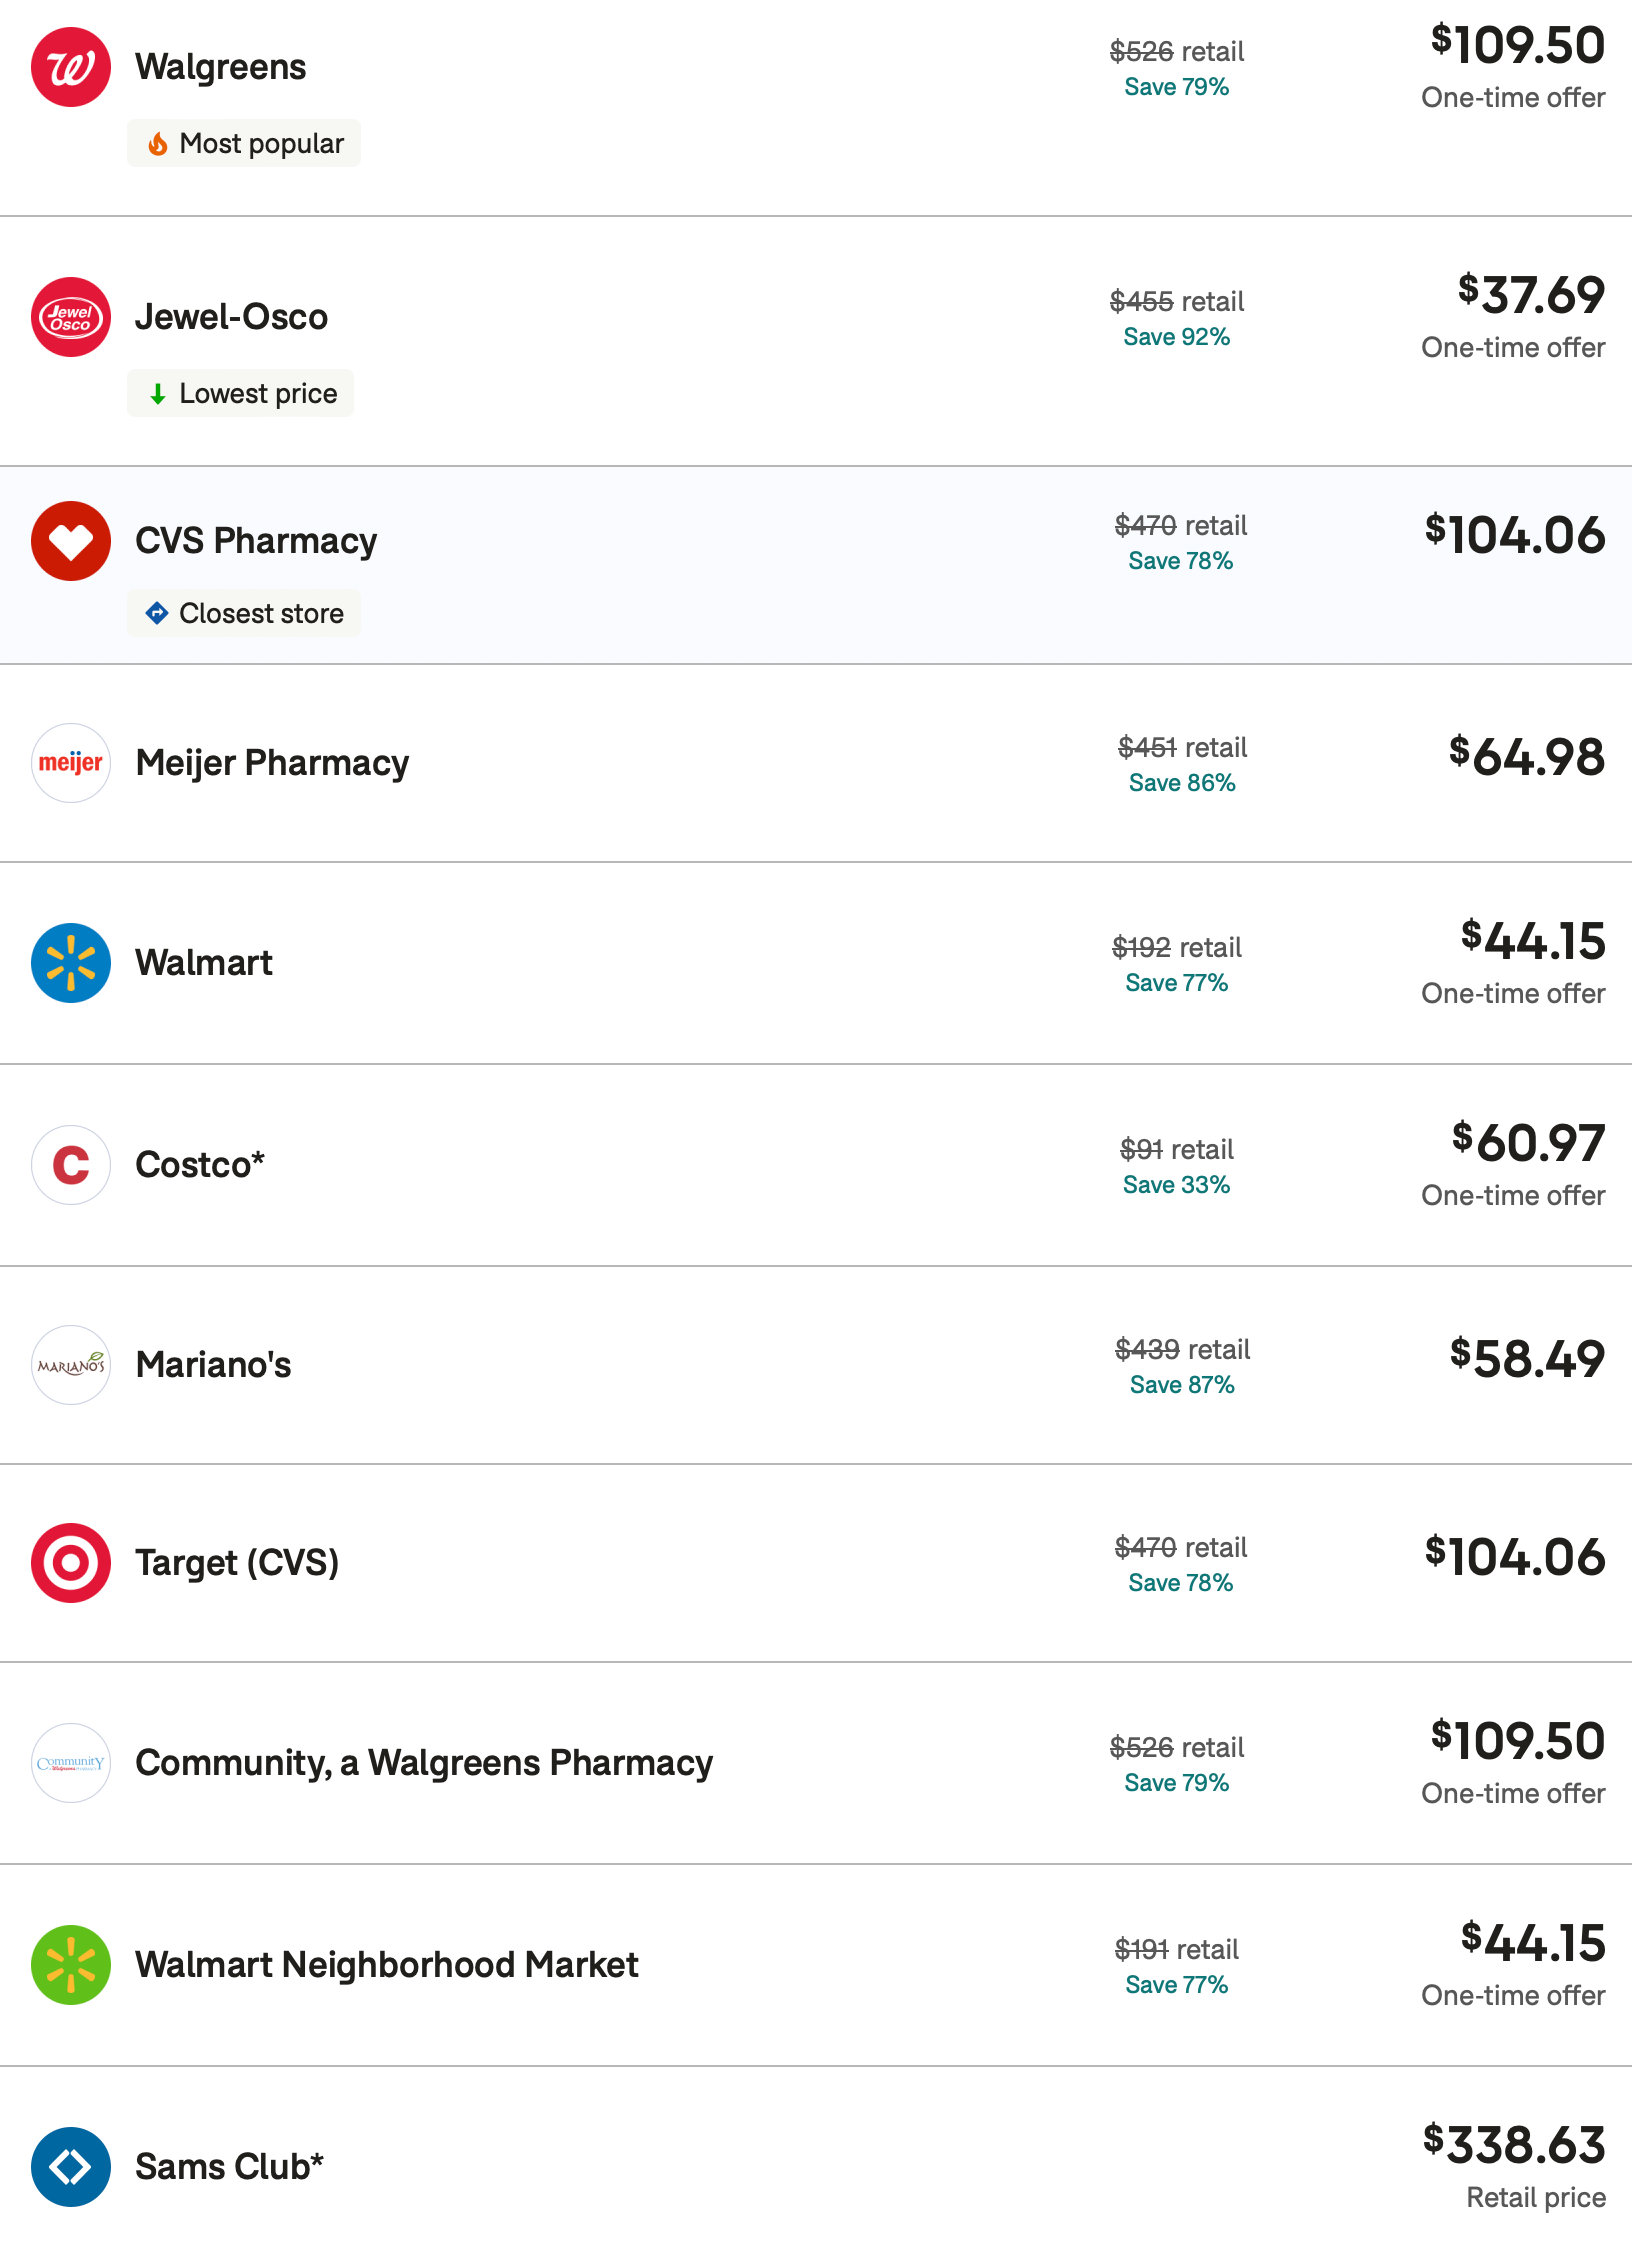Select the green Walmart Neighborhood Market logo

pos(71,1965)
